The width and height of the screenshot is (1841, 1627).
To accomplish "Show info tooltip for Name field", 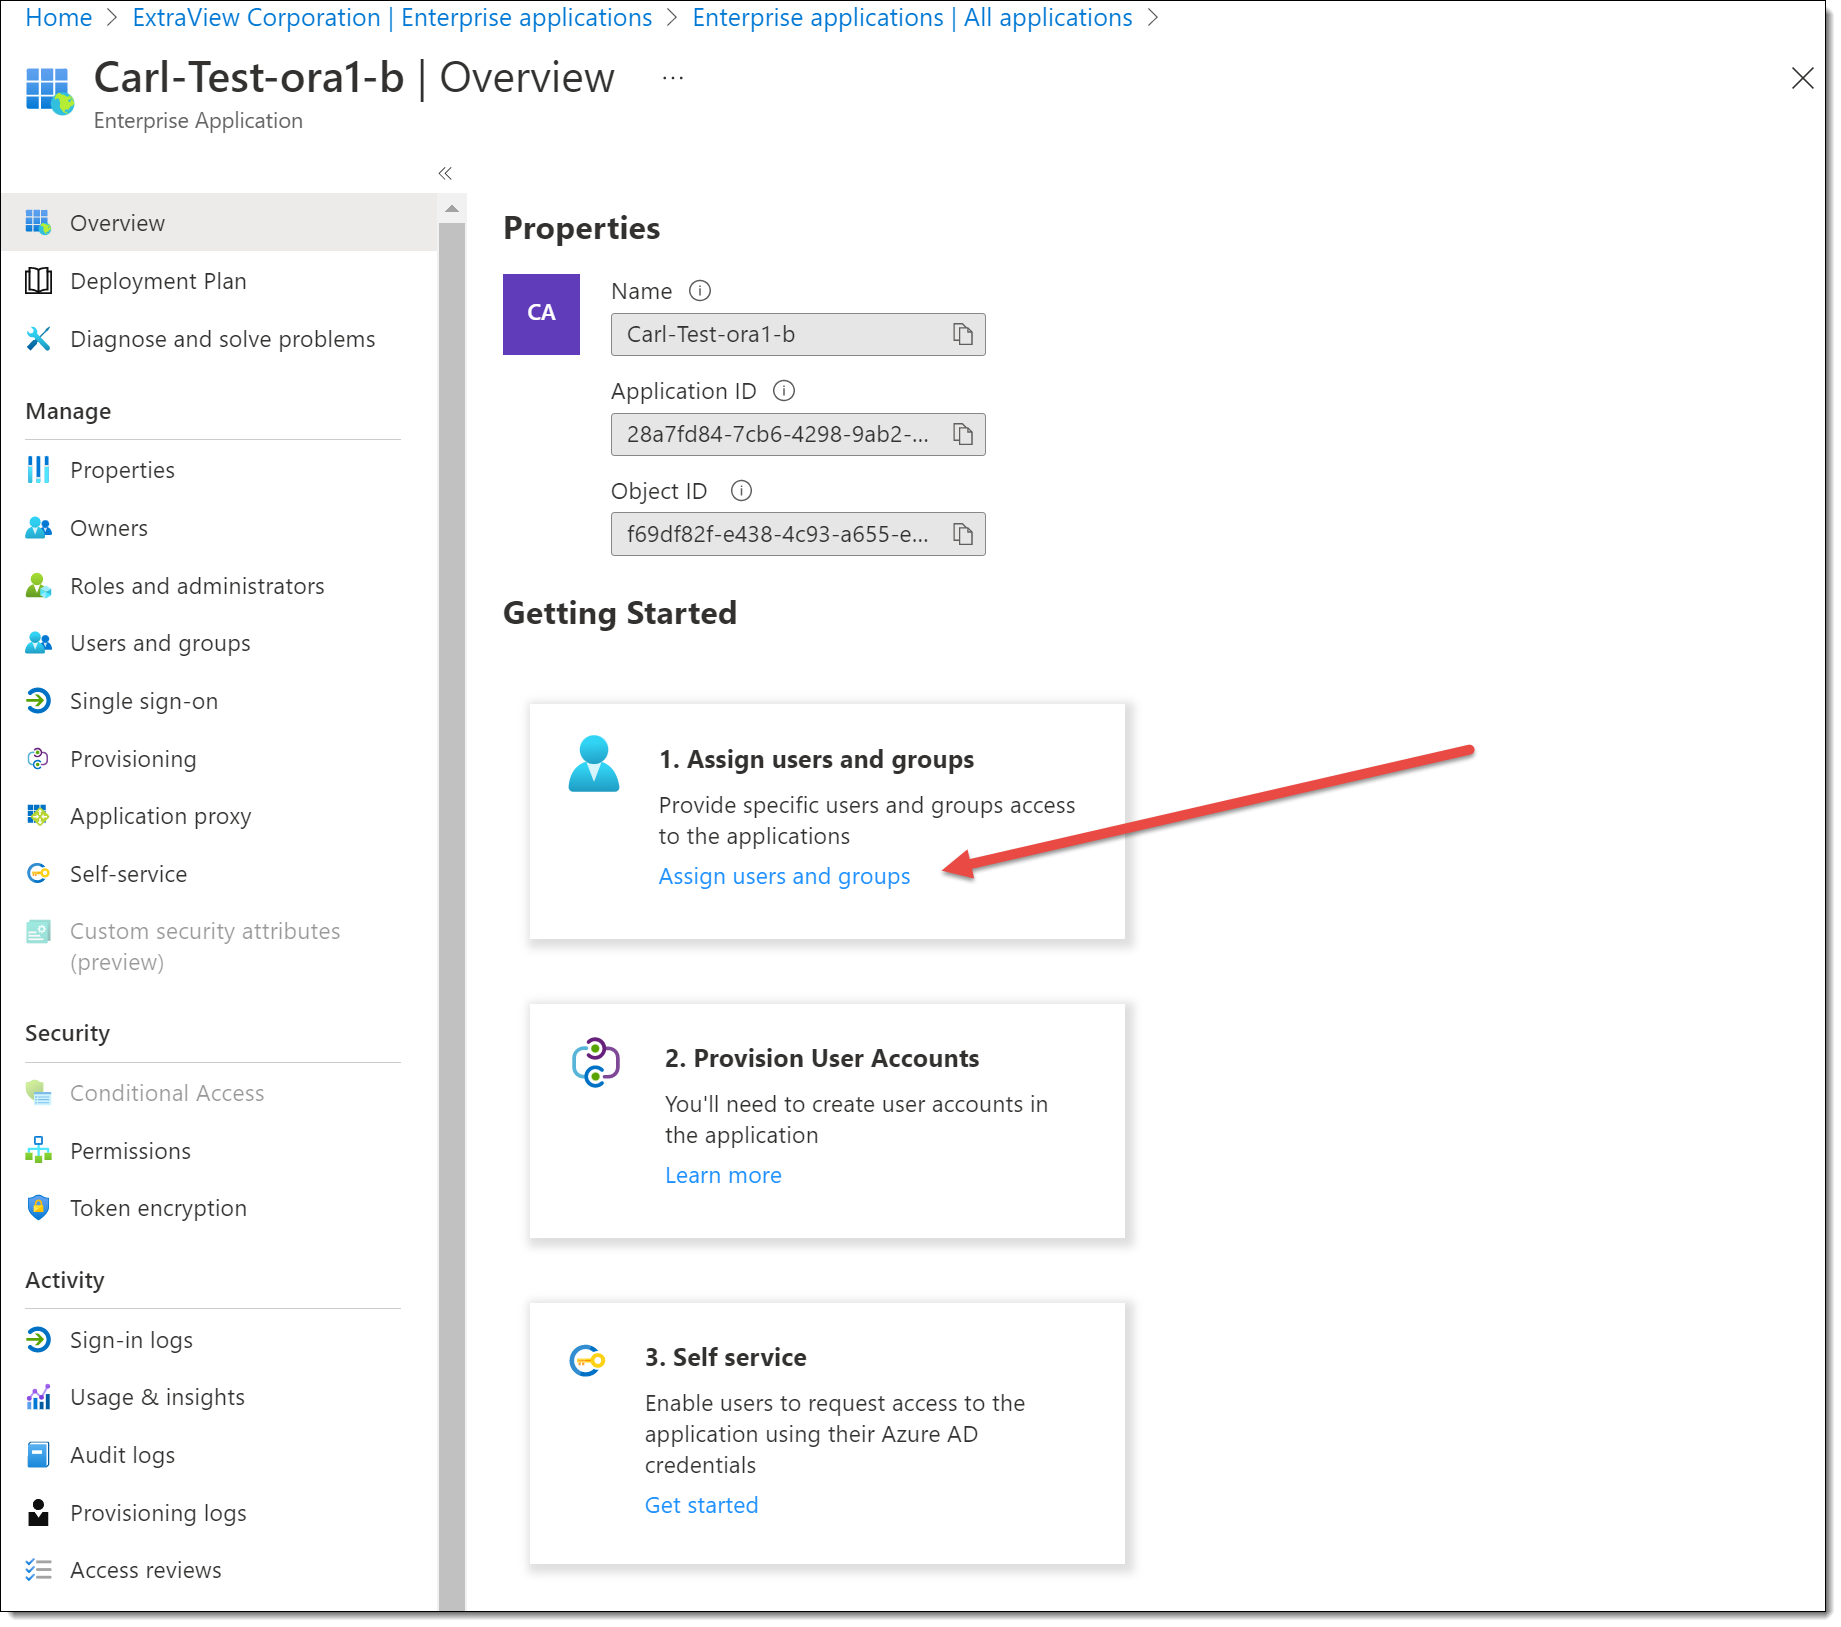I will (700, 291).
